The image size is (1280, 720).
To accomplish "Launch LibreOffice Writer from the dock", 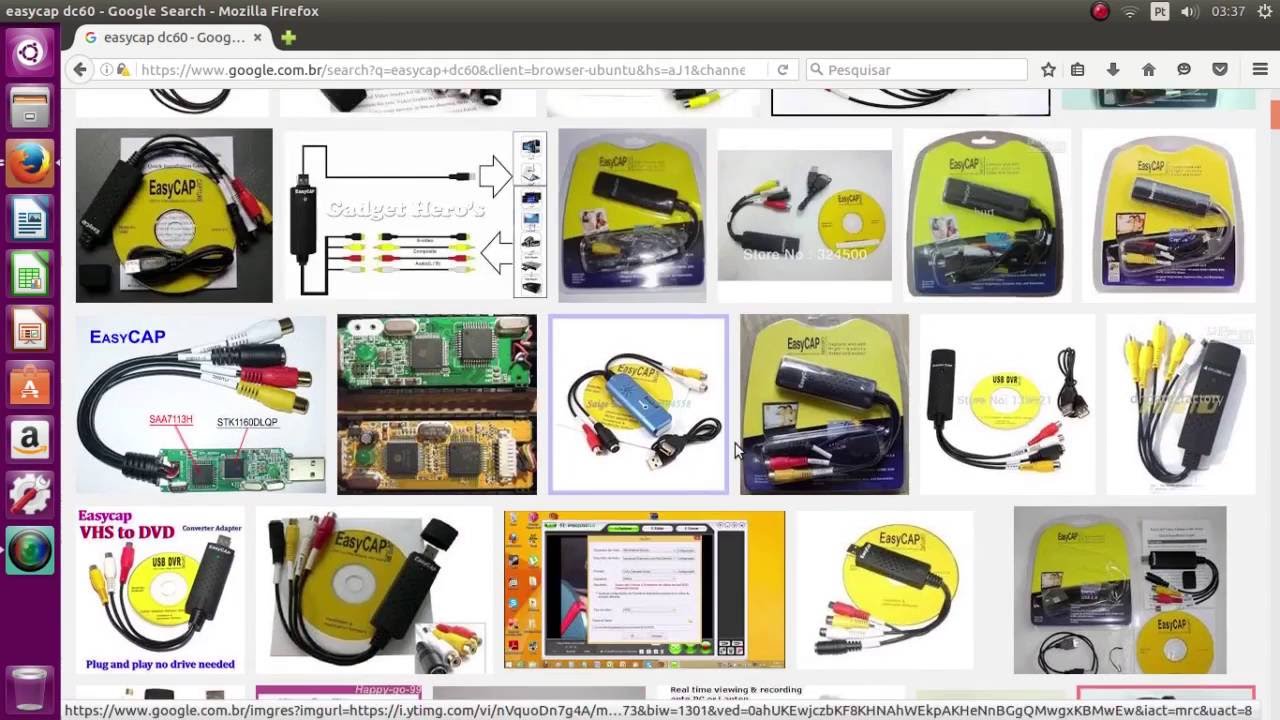I will (x=29, y=218).
